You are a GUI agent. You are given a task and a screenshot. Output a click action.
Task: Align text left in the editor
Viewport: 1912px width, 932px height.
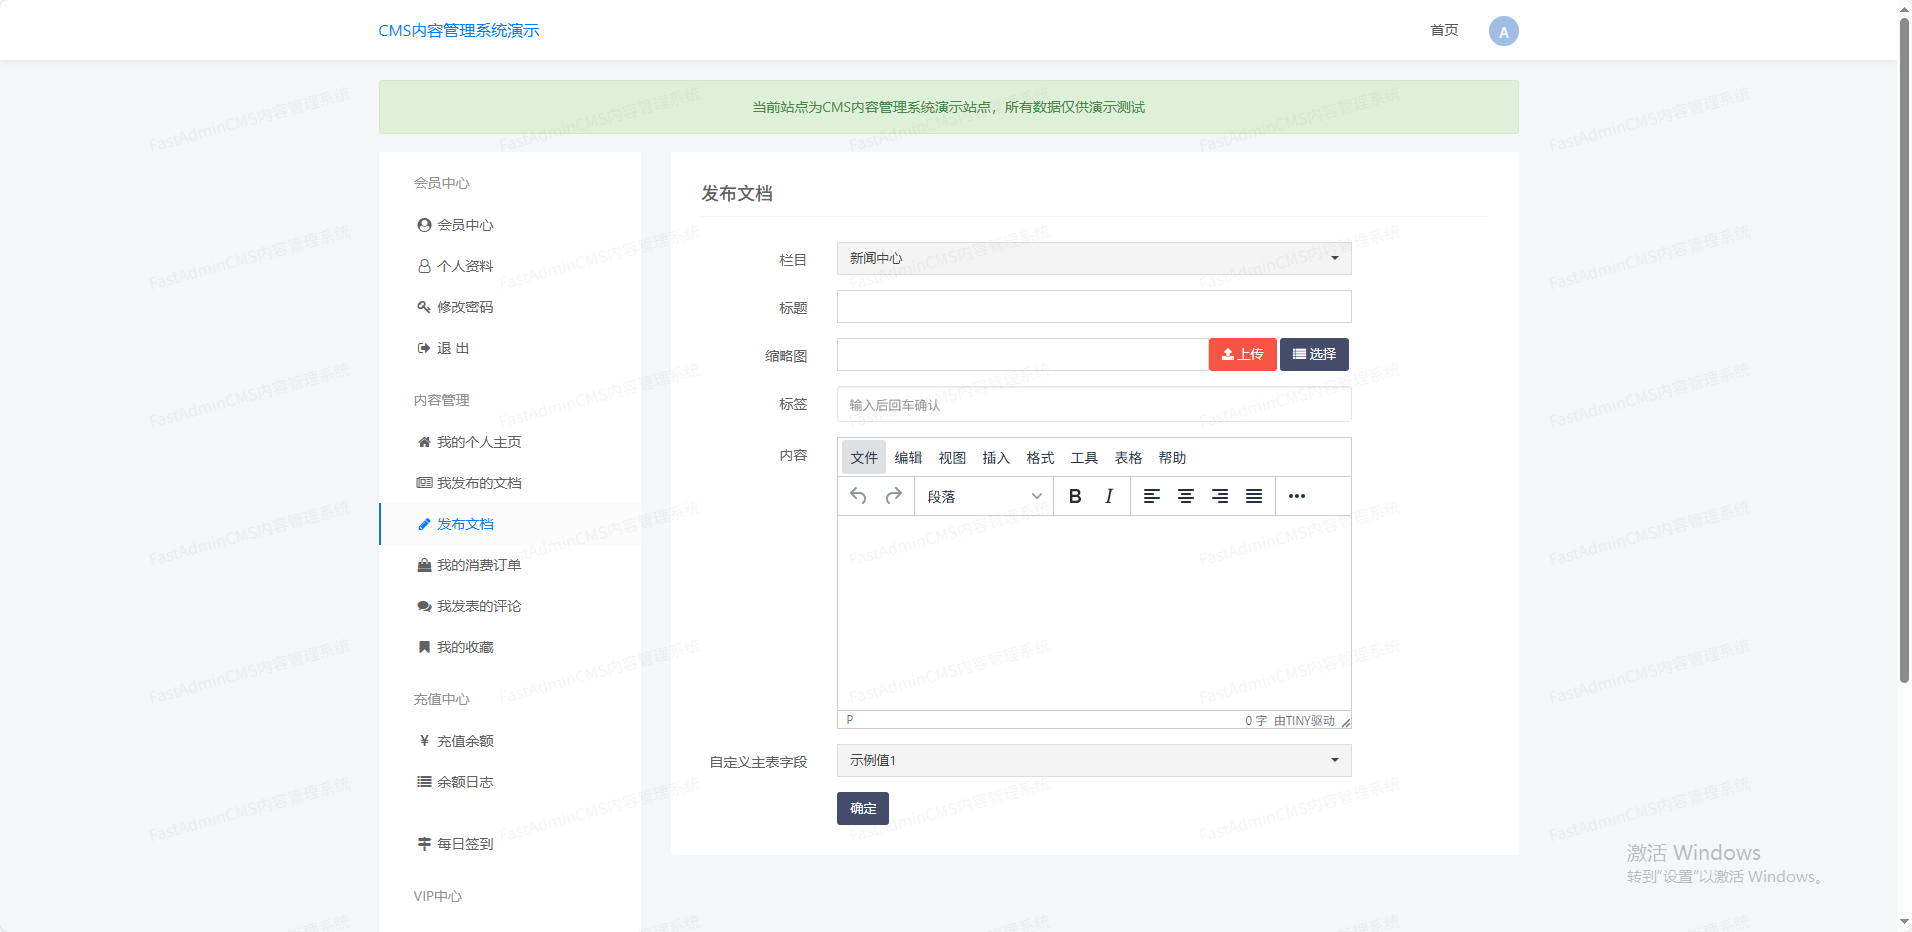[1152, 496]
